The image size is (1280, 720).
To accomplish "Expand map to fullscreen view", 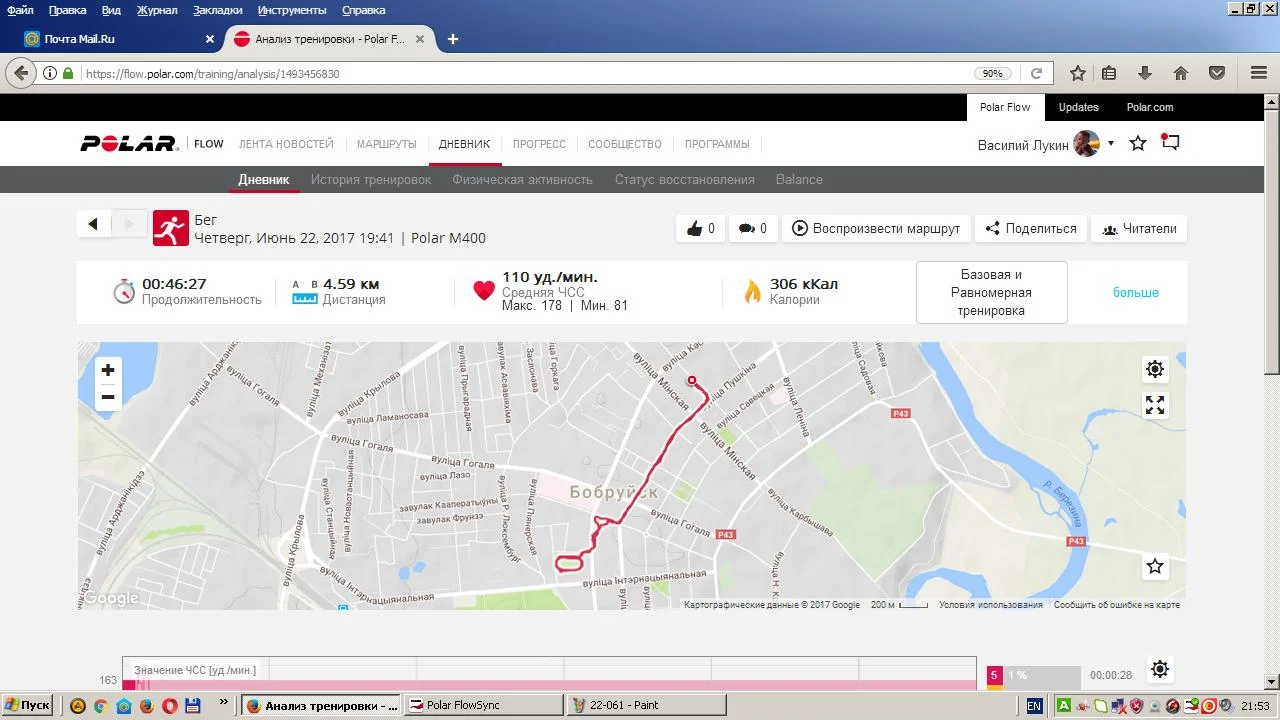I will 1155,405.
